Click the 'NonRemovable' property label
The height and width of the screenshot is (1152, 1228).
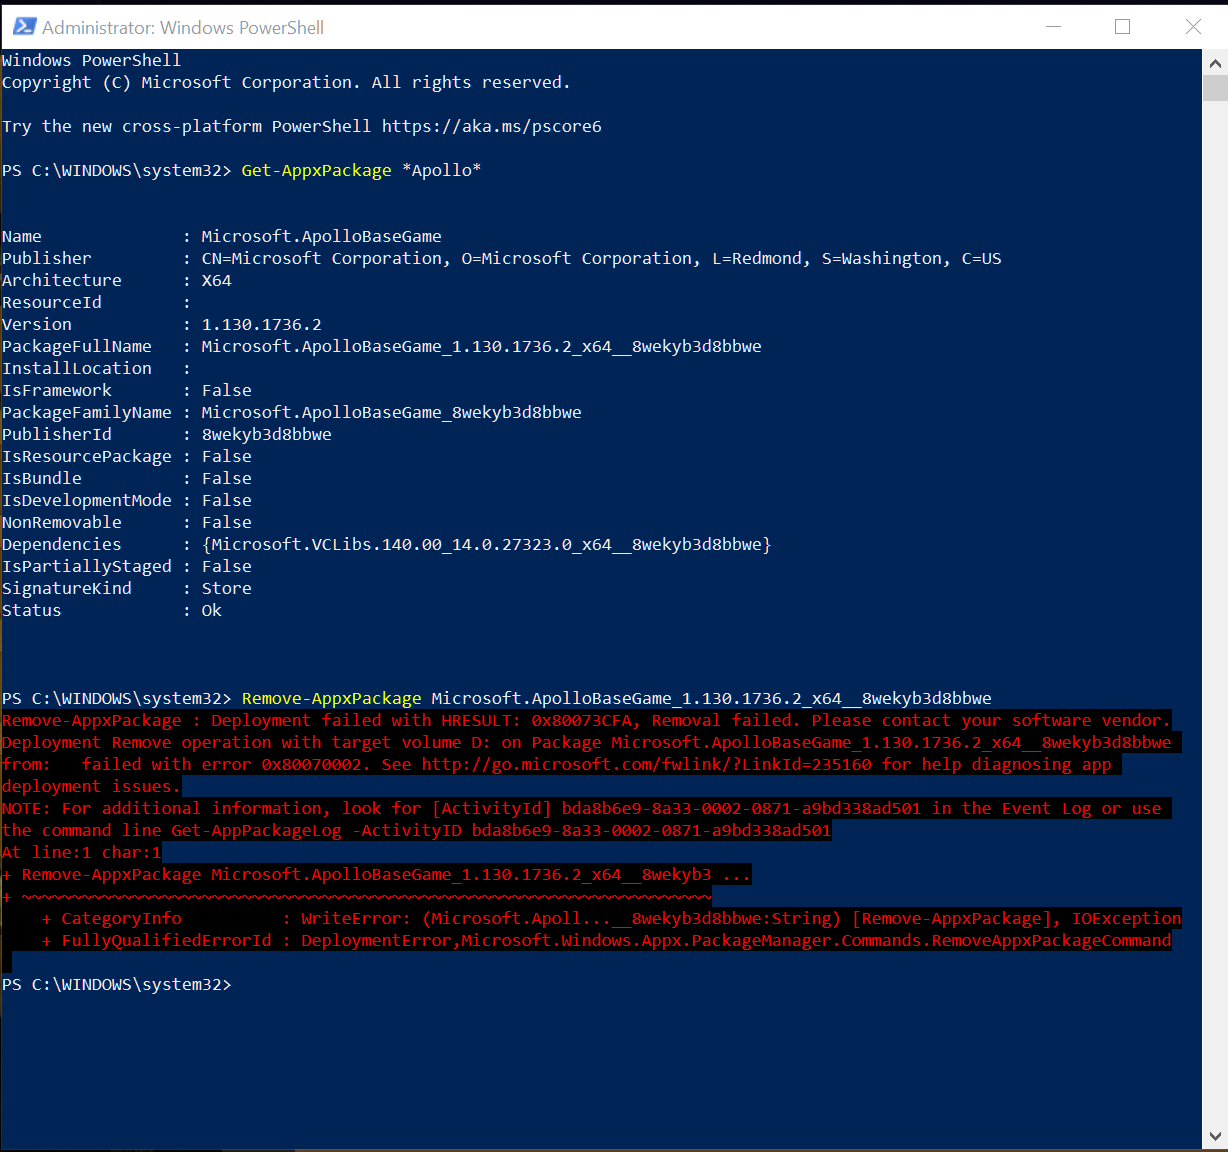62,522
